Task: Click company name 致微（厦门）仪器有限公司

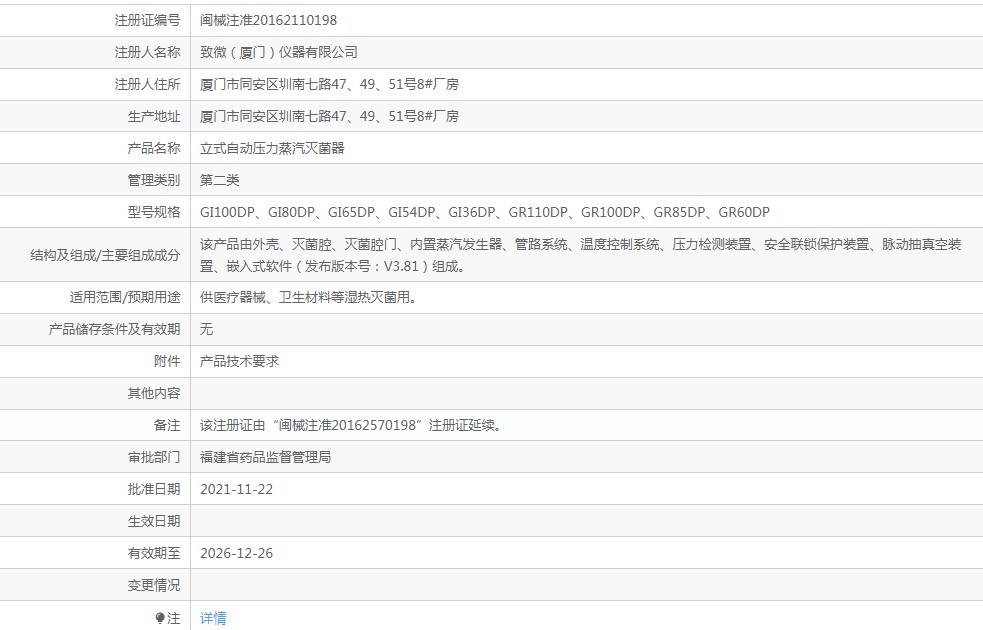Action: click(279, 52)
